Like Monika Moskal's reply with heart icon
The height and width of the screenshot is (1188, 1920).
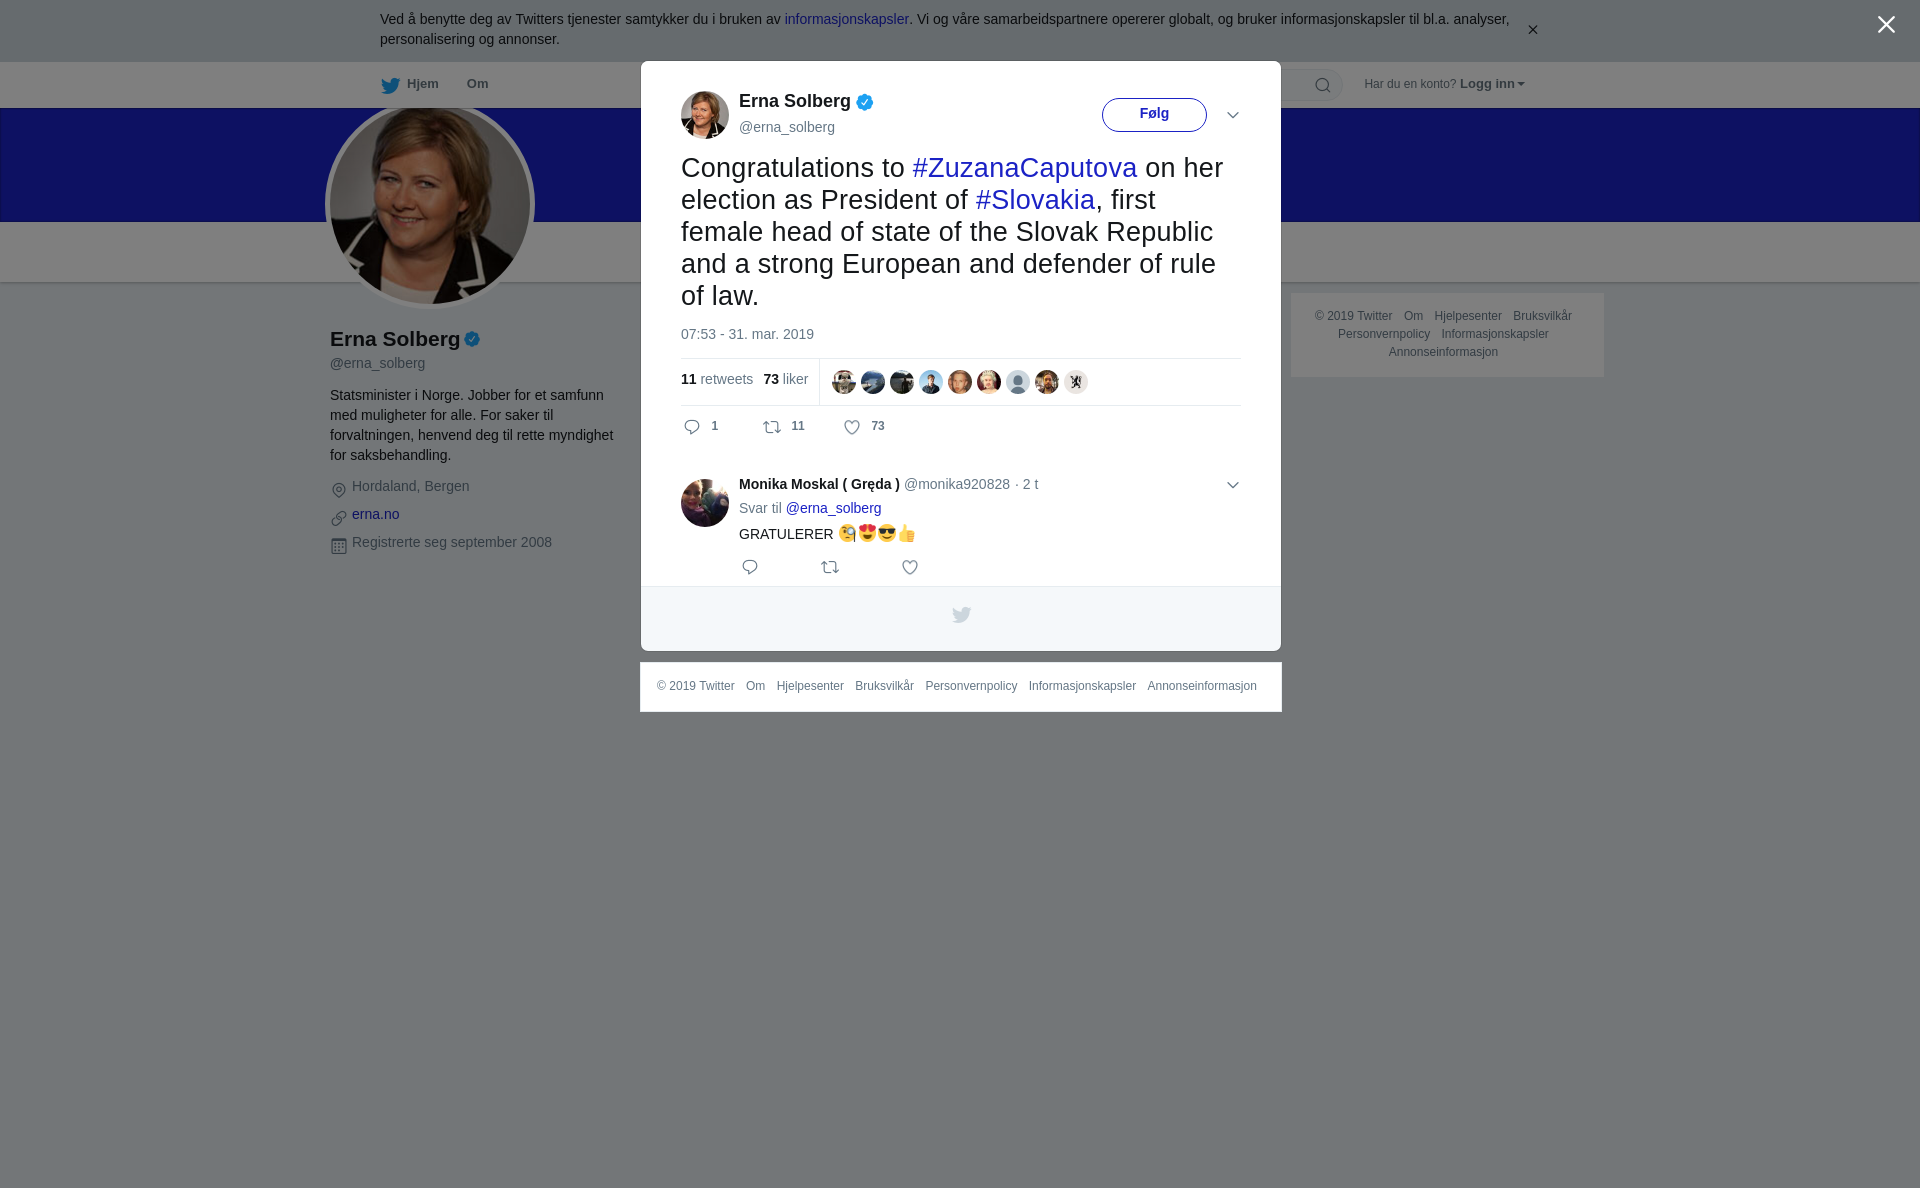[x=910, y=567]
